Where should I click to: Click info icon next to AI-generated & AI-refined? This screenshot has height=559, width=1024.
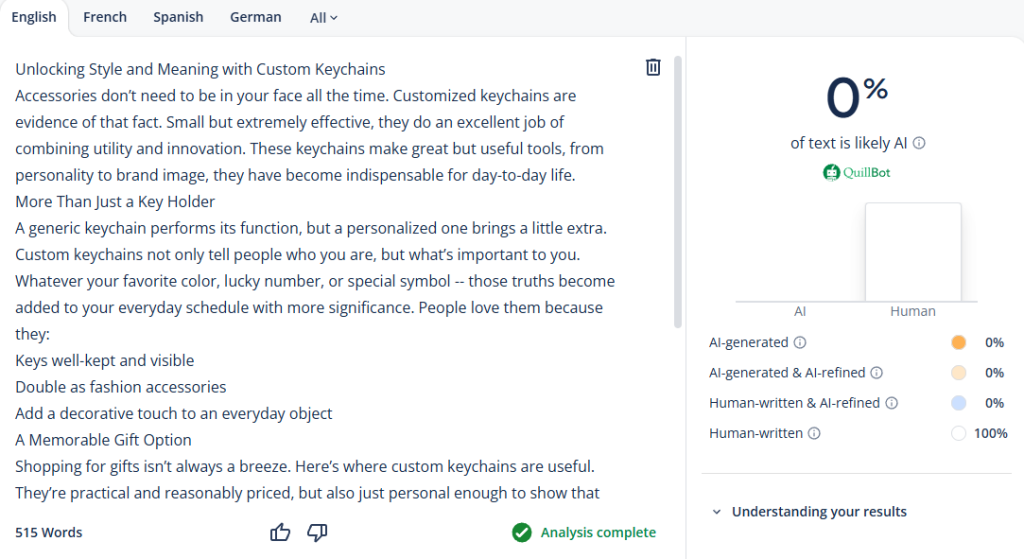pos(876,373)
